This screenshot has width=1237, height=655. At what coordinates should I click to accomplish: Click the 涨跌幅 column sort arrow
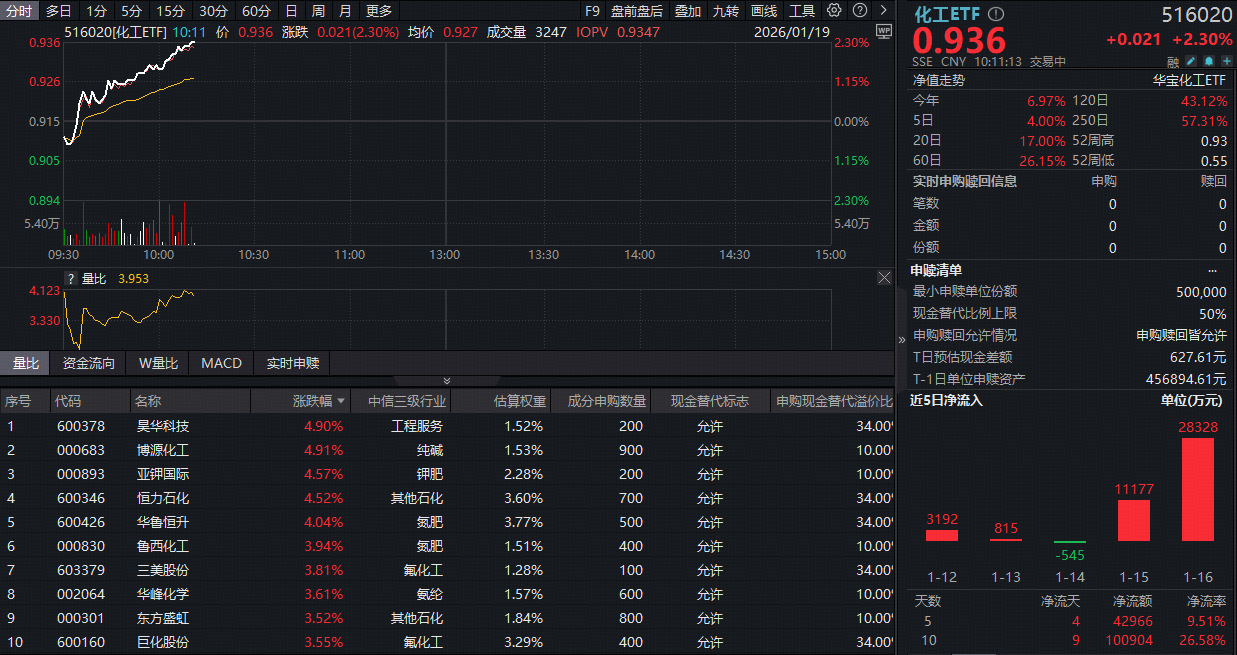coord(339,400)
